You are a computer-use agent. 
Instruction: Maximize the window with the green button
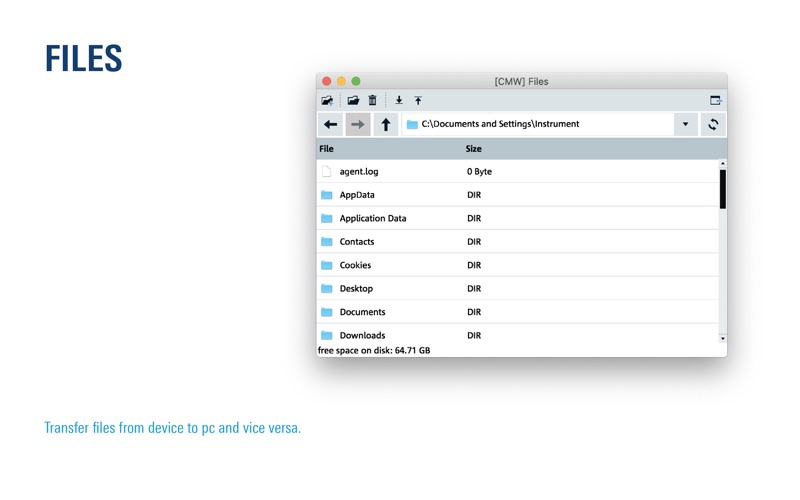[356, 81]
